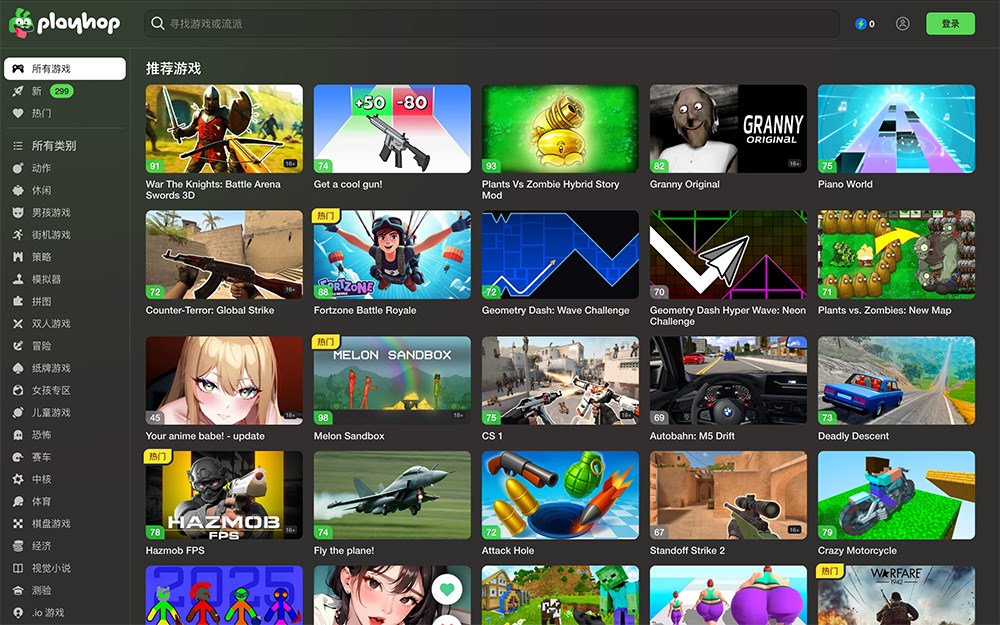
Task: Click the list icon for 所有类别
Action: pos(18,145)
